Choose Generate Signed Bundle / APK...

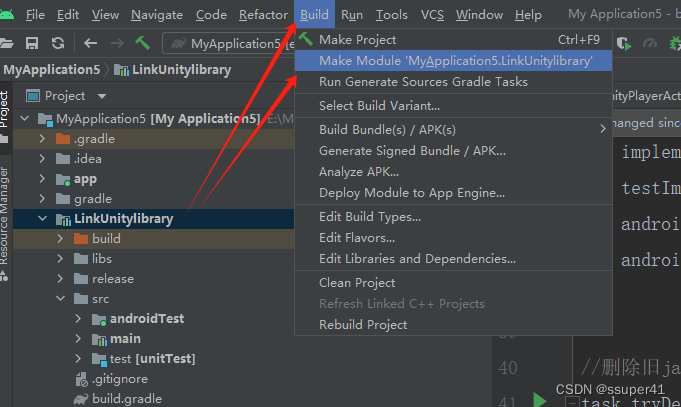[453, 151]
